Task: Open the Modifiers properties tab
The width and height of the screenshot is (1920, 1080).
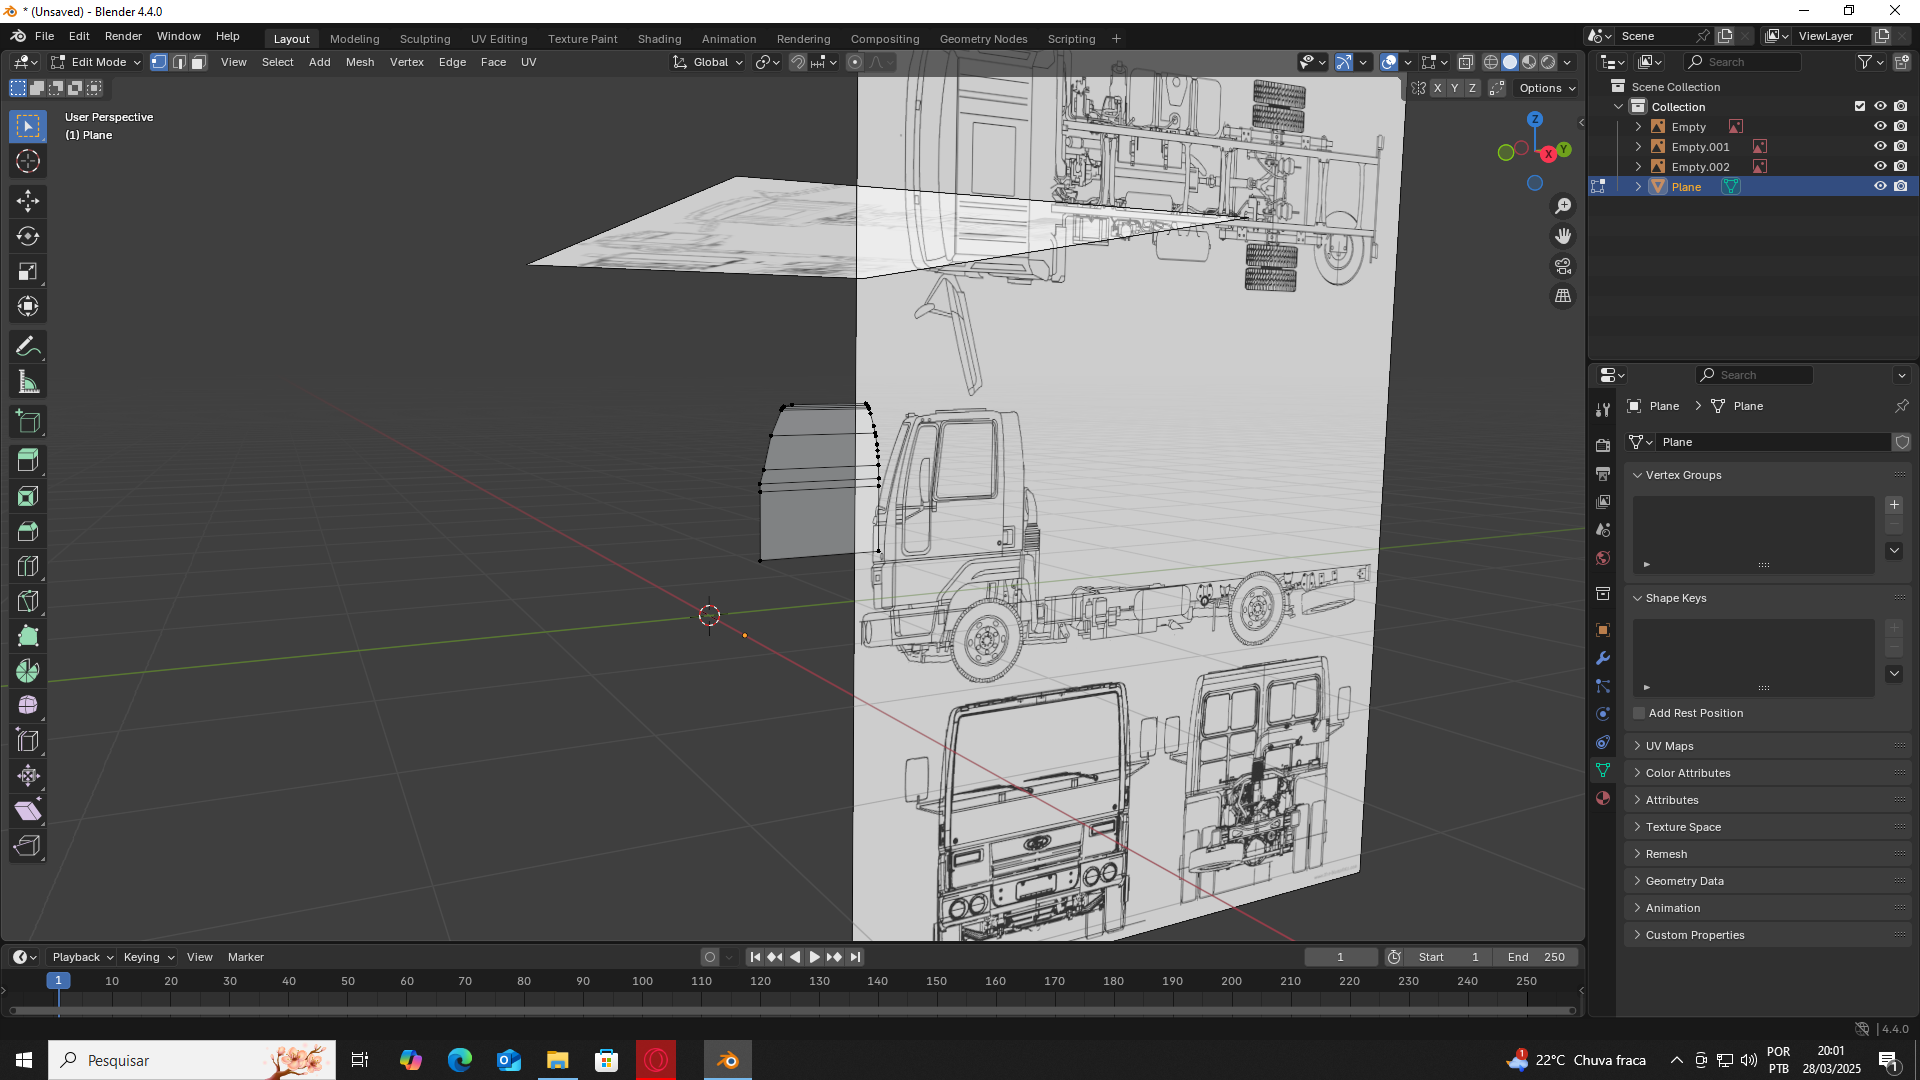Action: (1603, 658)
